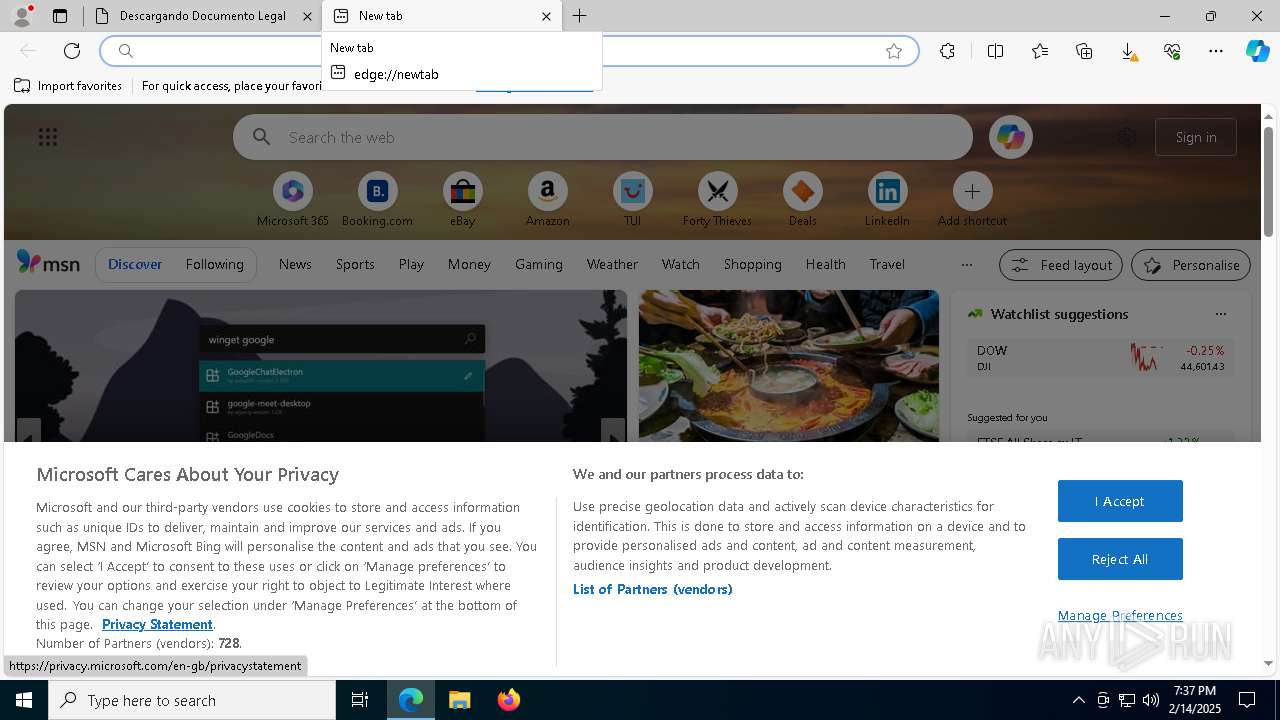The width and height of the screenshot is (1280, 720).
Task: Open File Explorer from taskbar
Action: click(x=459, y=700)
